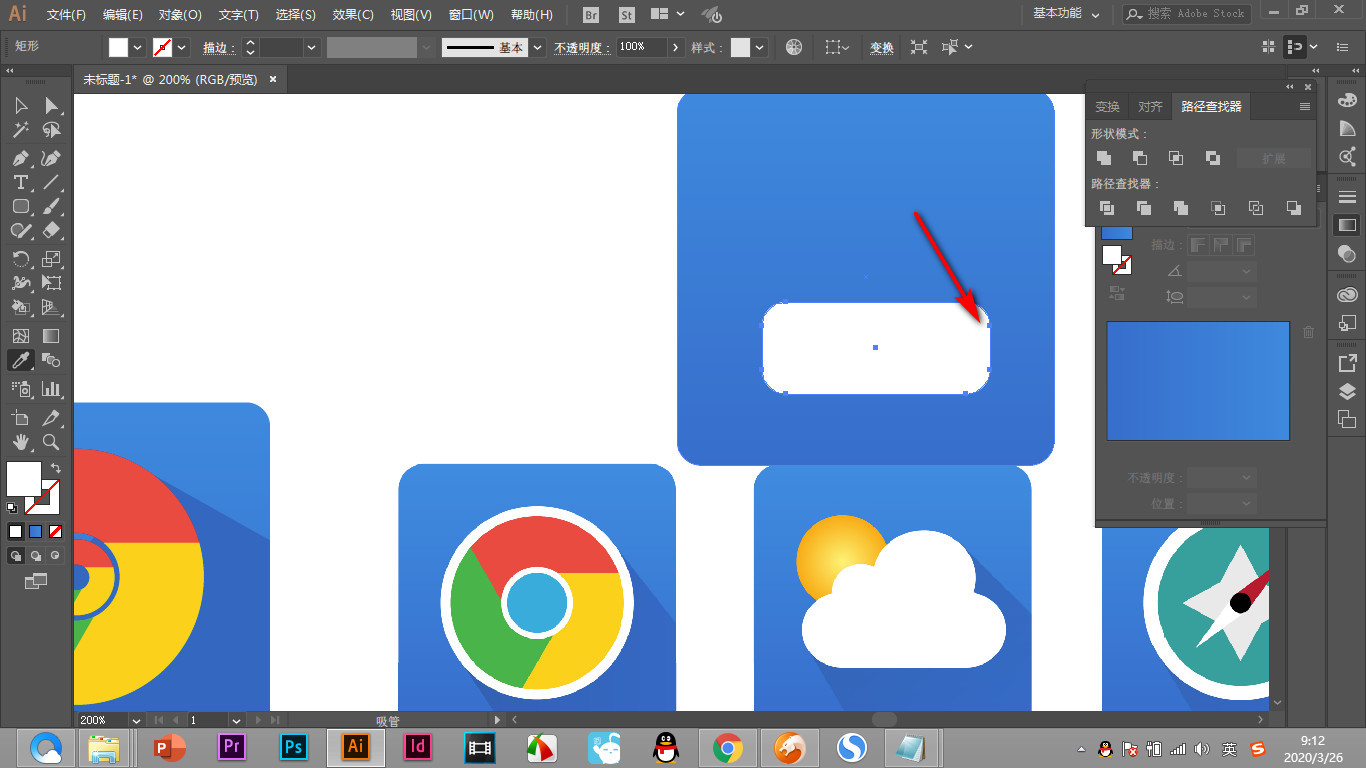1366x768 pixels.
Task: Expand opacity value arrow
Action: point(677,47)
